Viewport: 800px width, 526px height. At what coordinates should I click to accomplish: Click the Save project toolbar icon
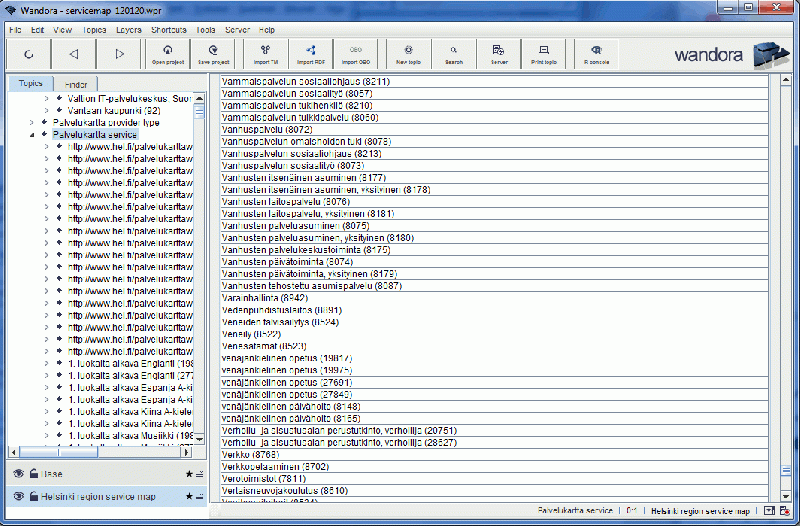click(x=212, y=53)
